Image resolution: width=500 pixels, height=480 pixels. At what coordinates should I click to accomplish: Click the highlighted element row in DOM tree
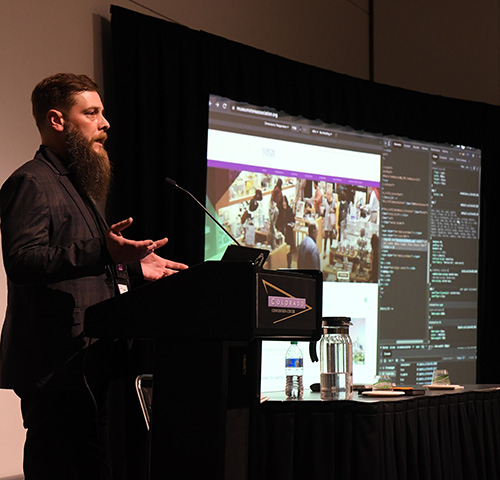click(404, 244)
